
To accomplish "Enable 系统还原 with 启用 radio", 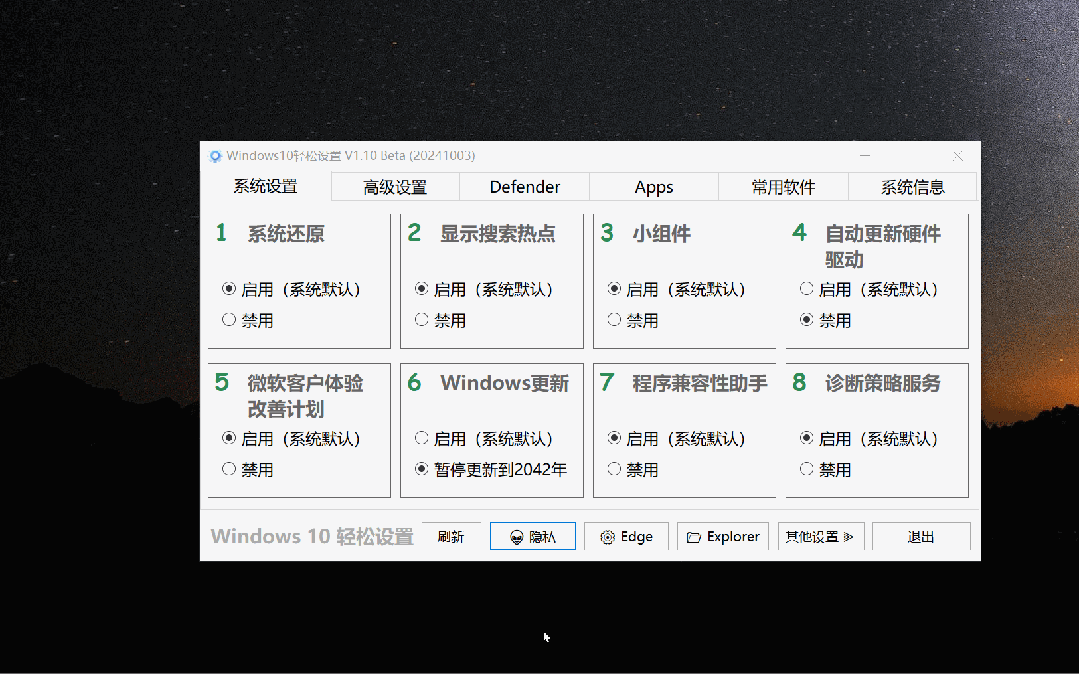I will point(292,289).
